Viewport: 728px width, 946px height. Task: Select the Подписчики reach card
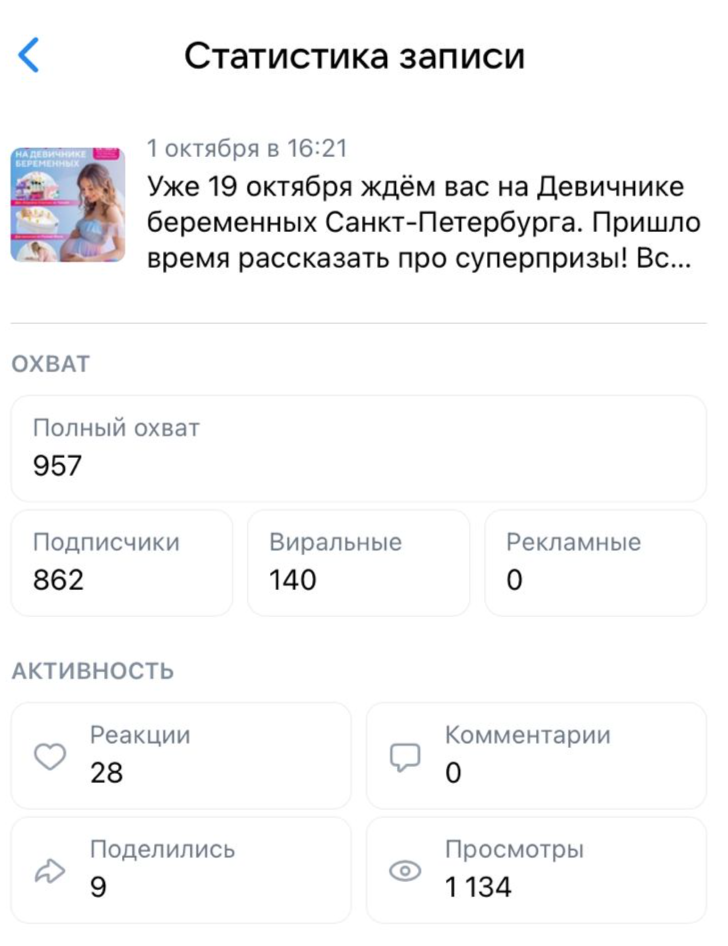coord(121,562)
